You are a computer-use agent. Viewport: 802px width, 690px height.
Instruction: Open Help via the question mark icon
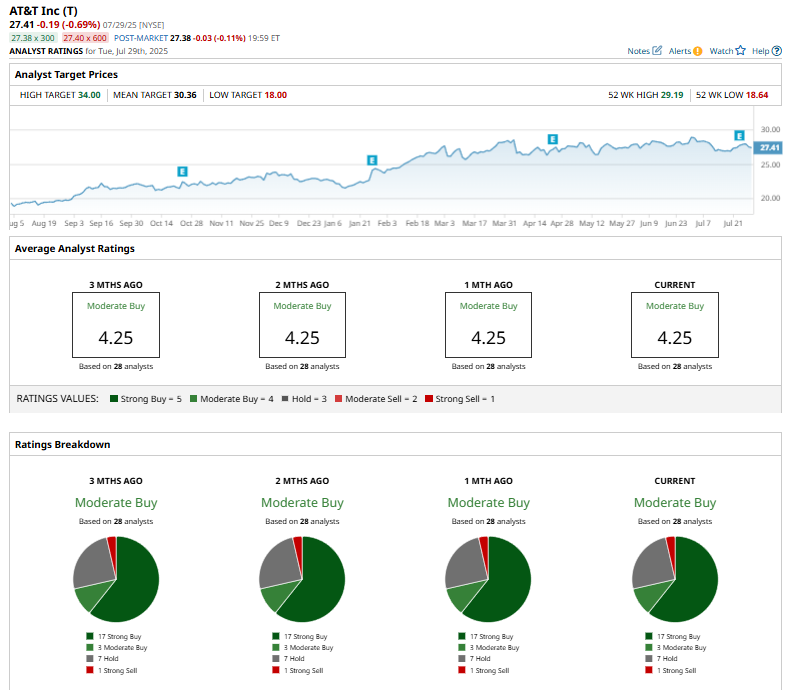coord(776,51)
